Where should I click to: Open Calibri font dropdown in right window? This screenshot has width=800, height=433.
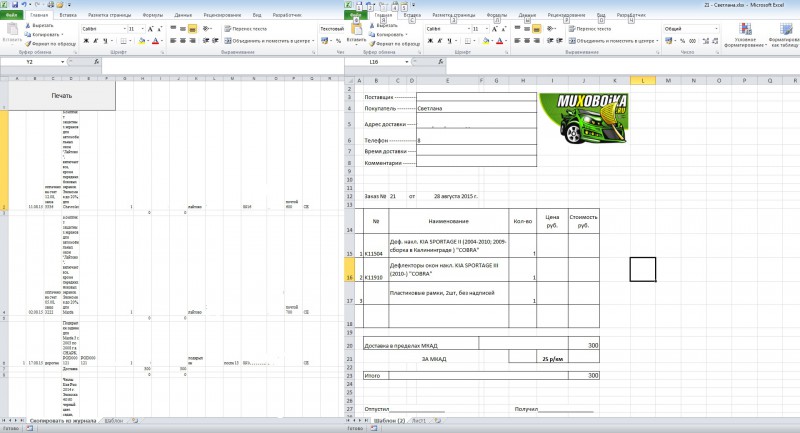point(468,29)
